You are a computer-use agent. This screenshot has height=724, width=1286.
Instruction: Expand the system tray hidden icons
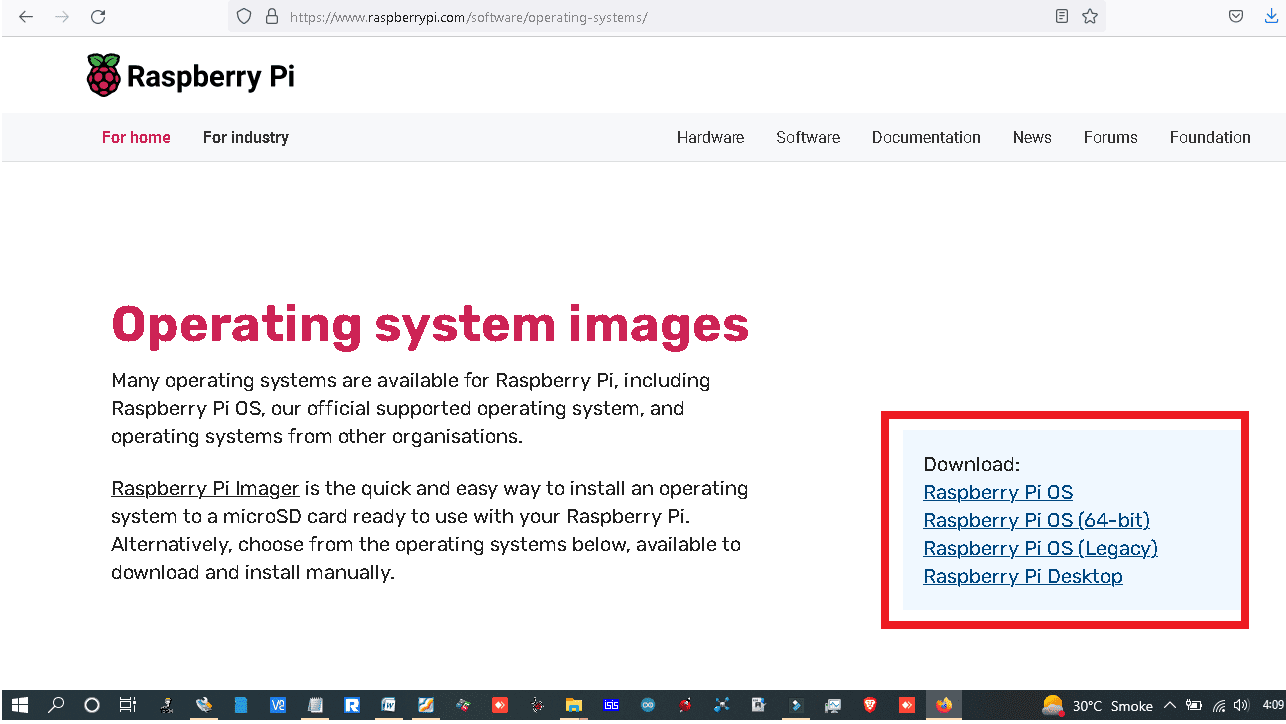point(1170,706)
